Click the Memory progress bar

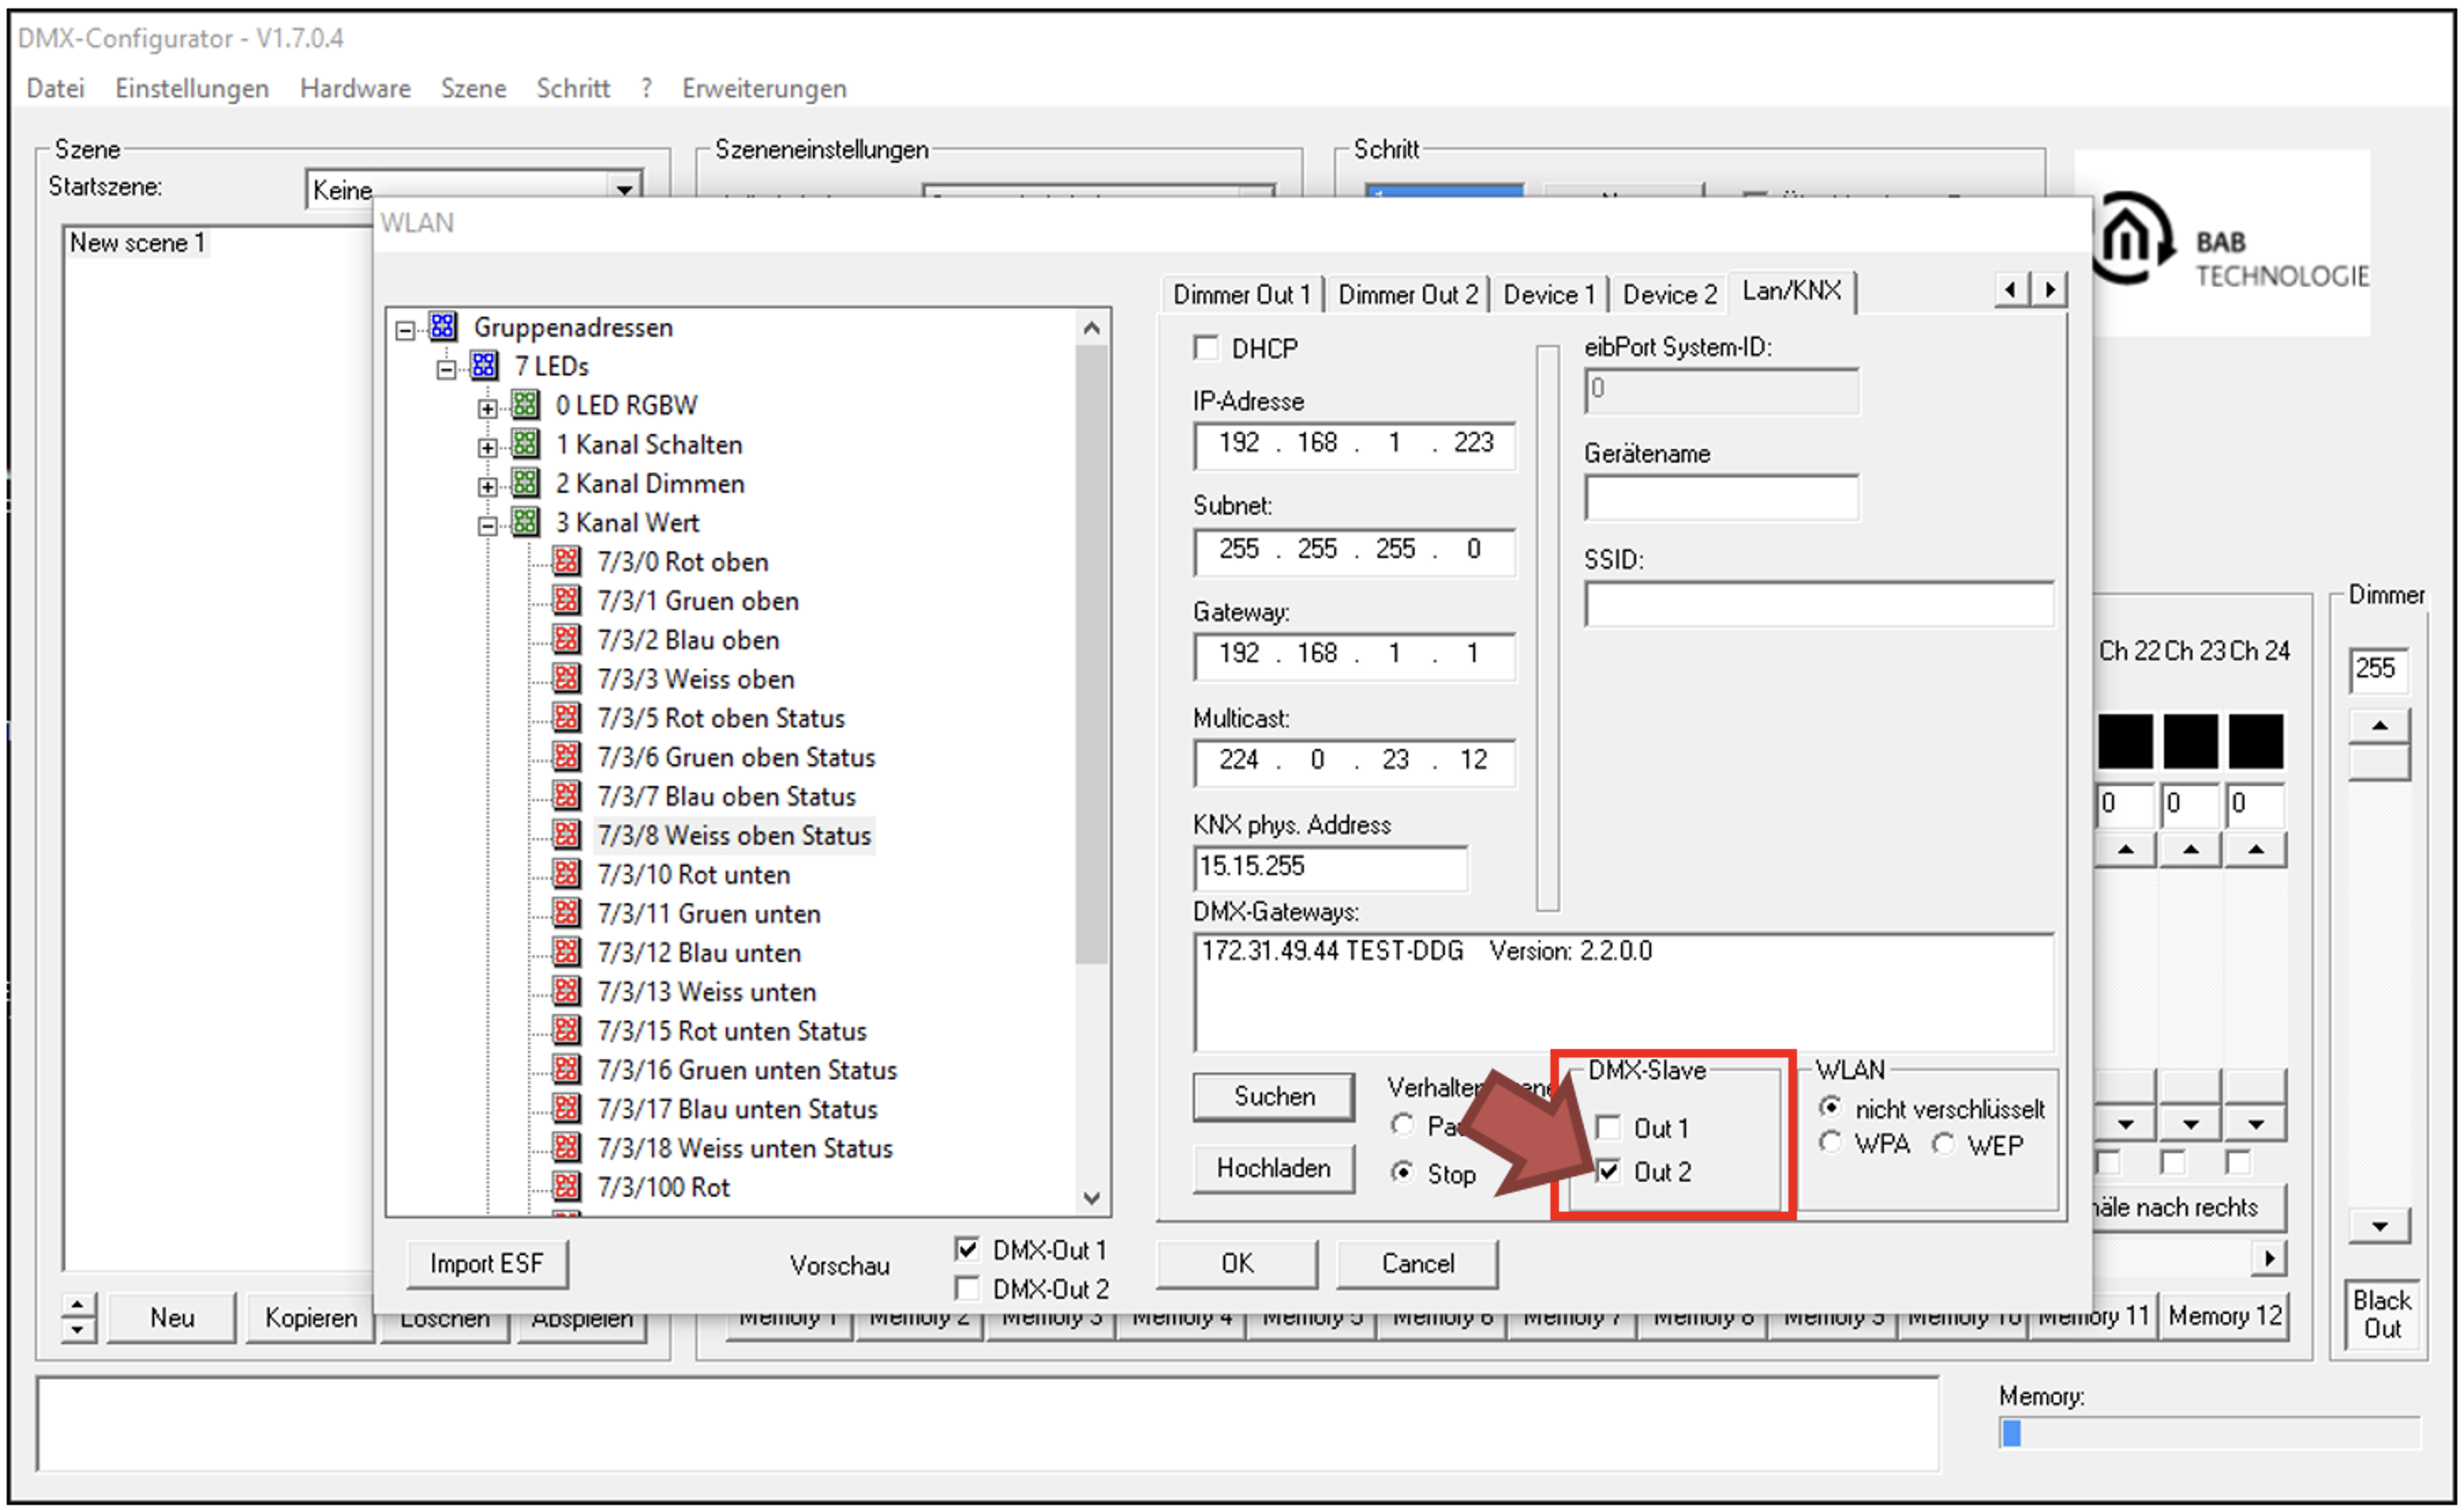pyautogui.click(x=2210, y=1433)
